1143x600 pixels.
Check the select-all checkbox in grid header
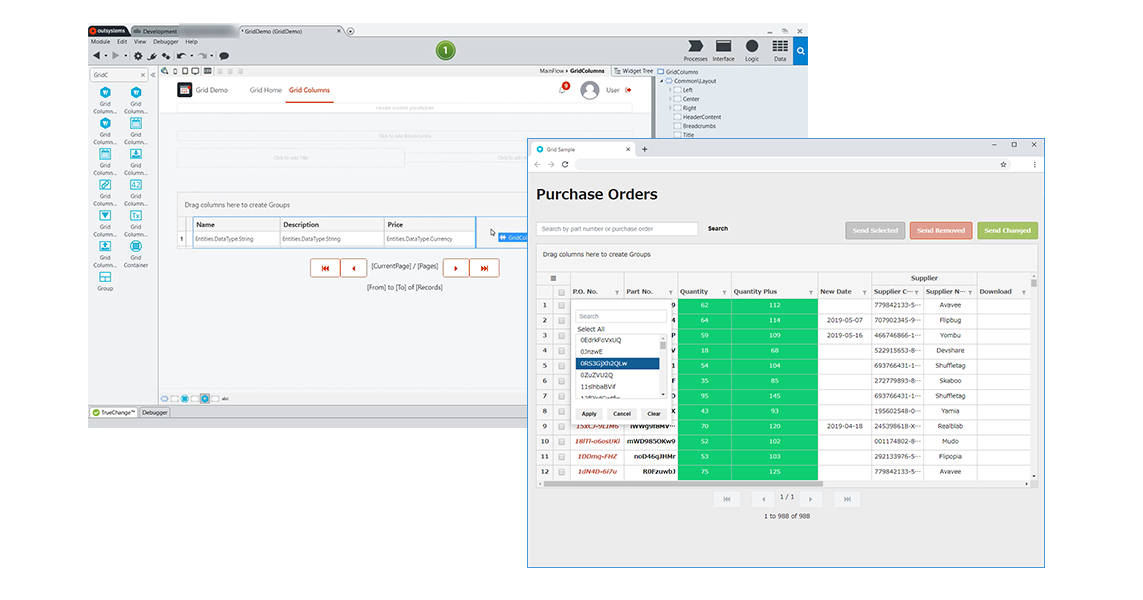point(561,292)
